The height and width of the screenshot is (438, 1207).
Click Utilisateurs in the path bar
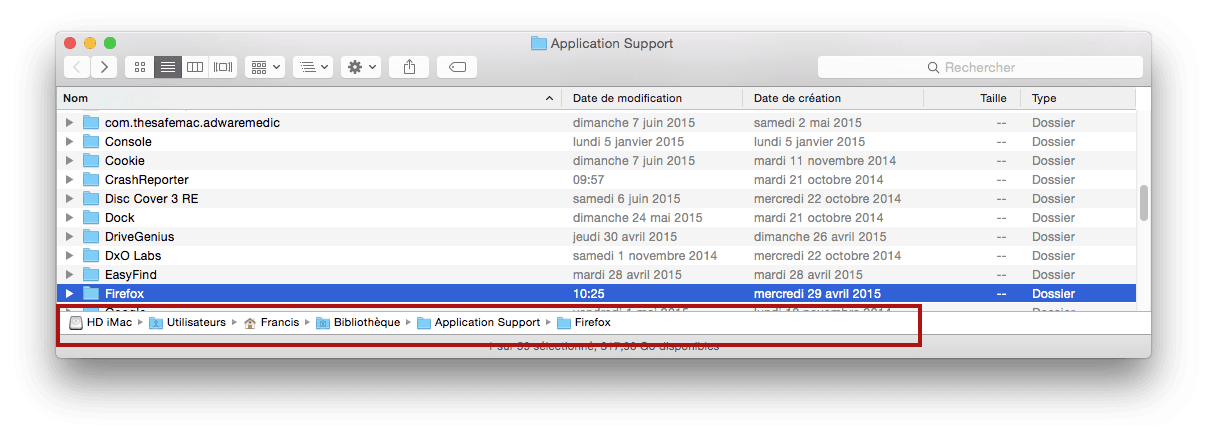pos(187,323)
